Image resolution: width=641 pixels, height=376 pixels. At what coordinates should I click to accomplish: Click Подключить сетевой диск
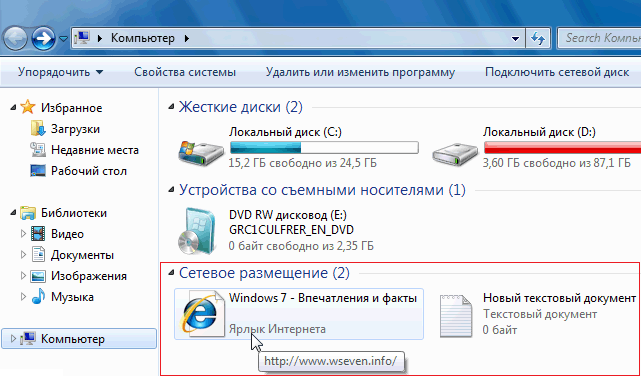click(x=557, y=72)
